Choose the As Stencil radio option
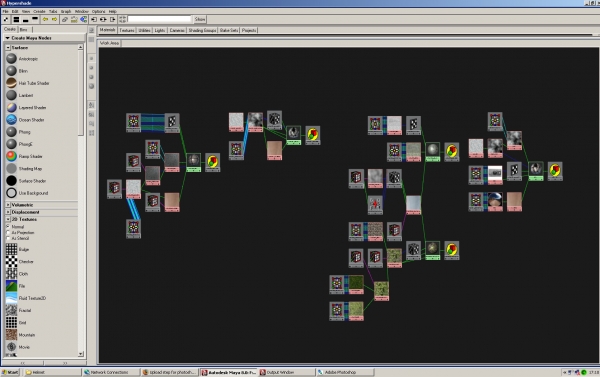The image size is (600, 377). point(8,238)
